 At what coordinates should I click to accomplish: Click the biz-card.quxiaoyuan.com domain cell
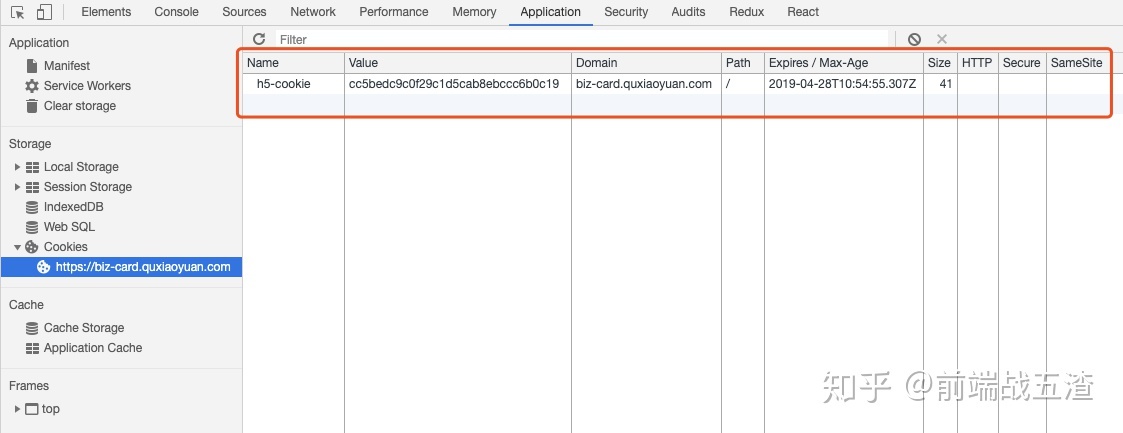(646, 84)
